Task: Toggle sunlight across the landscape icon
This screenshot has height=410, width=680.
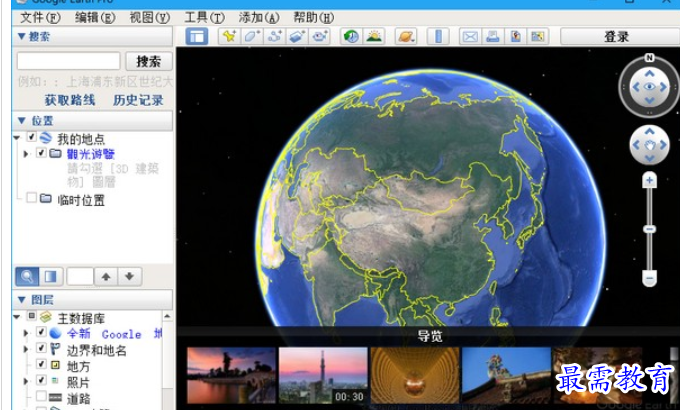Action: [x=374, y=36]
